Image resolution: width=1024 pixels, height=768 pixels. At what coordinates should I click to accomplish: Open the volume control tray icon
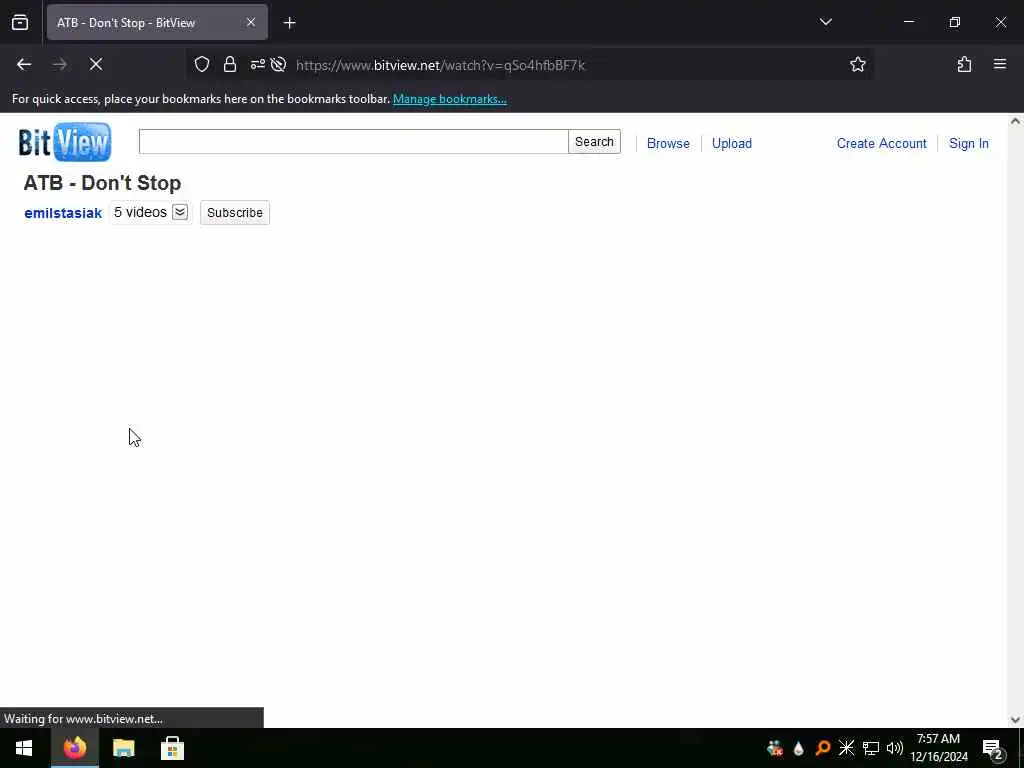pyautogui.click(x=895, y=748)
